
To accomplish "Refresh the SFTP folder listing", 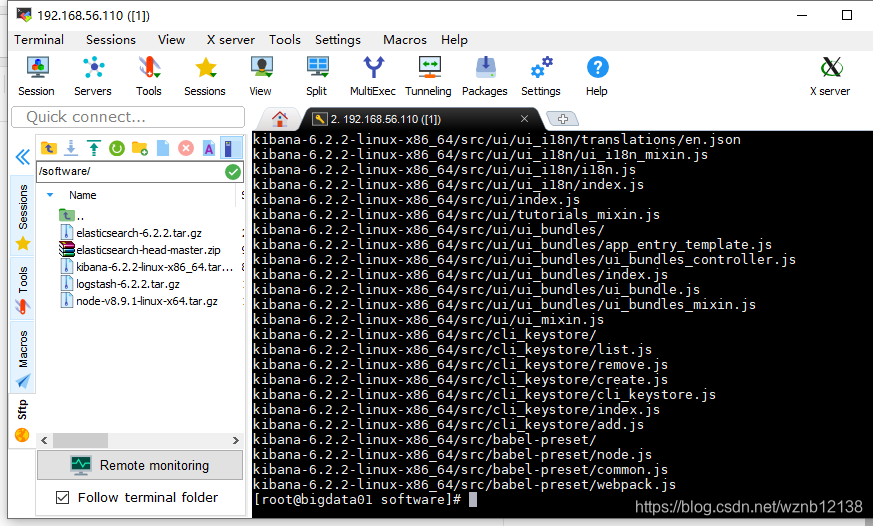I will coord(117,148).
